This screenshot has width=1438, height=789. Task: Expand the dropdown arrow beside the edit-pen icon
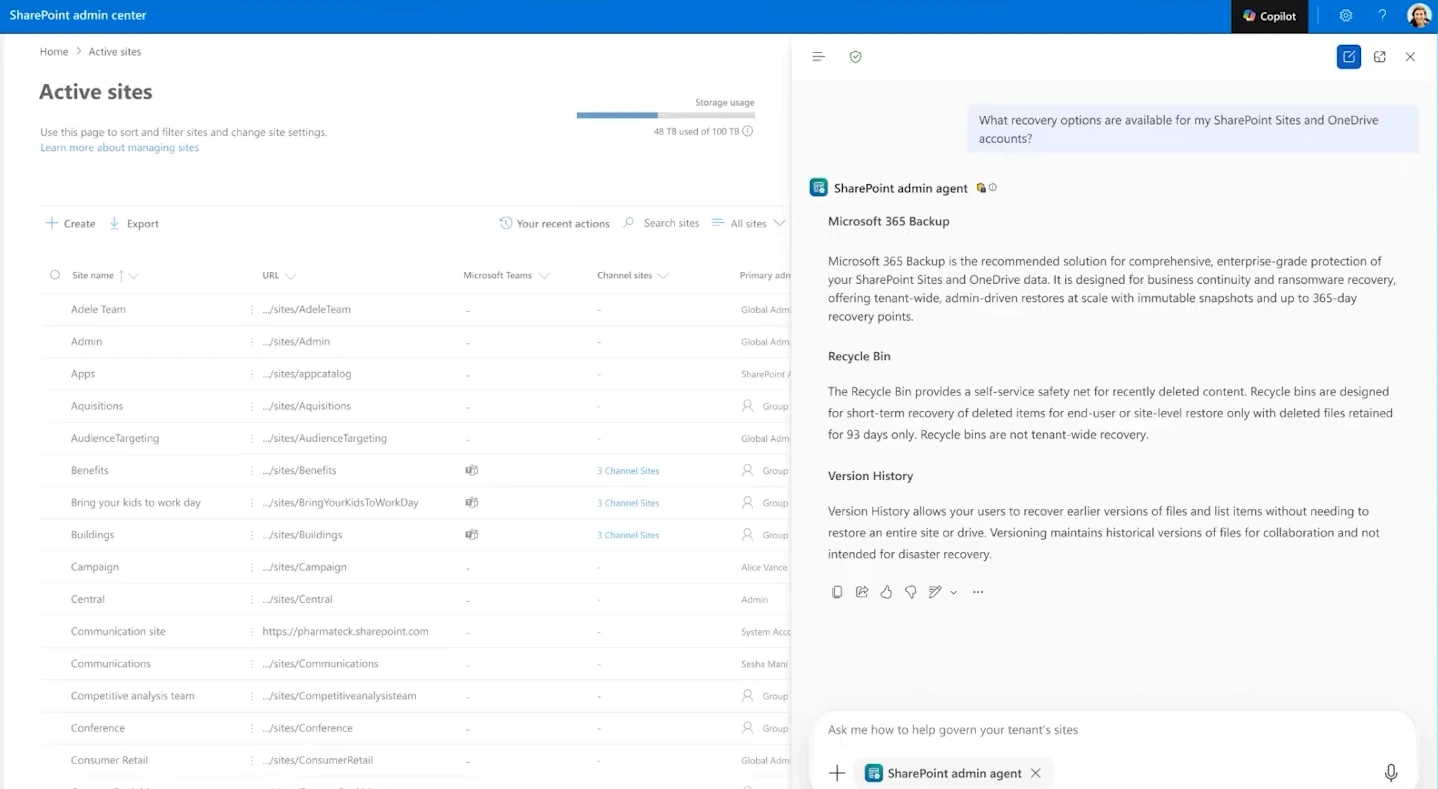[953, 593]
